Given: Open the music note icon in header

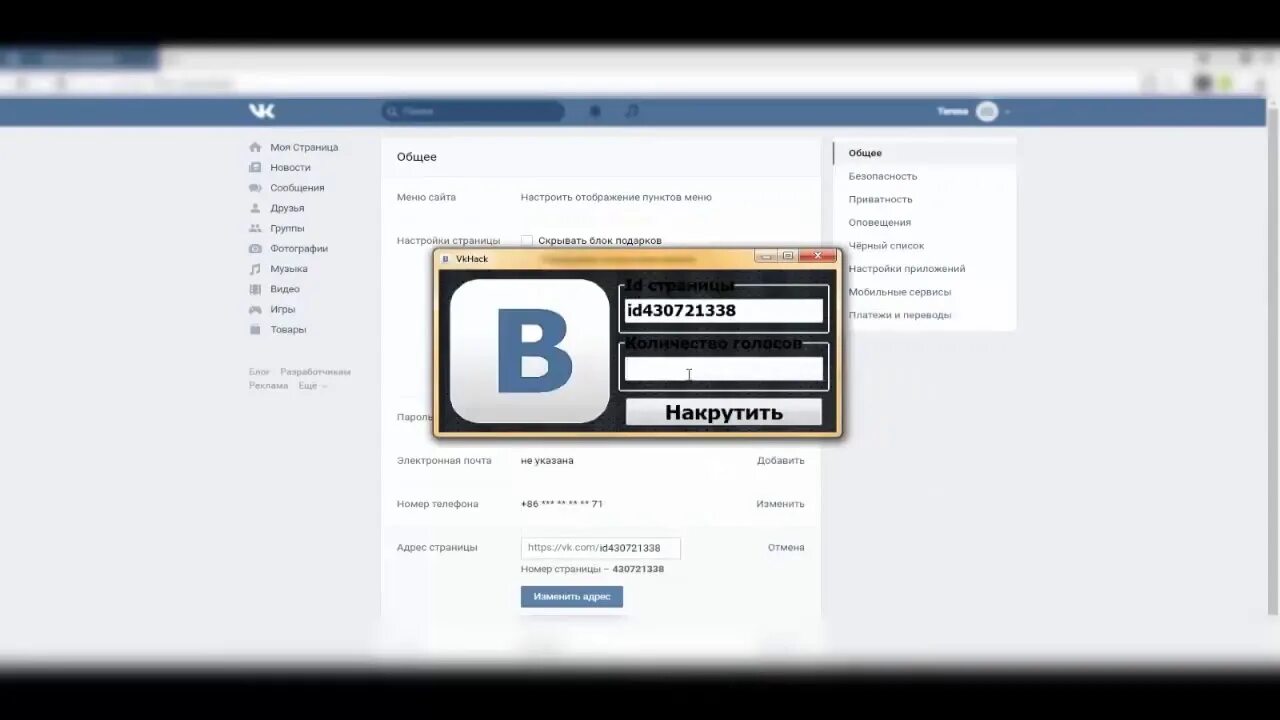Looking at the screenshot, I should [631, 111].
